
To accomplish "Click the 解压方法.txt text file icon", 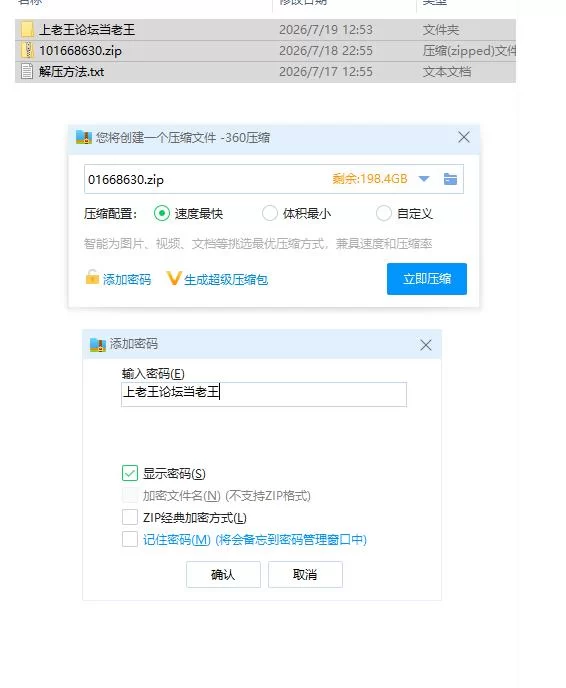I will point(27,71).
